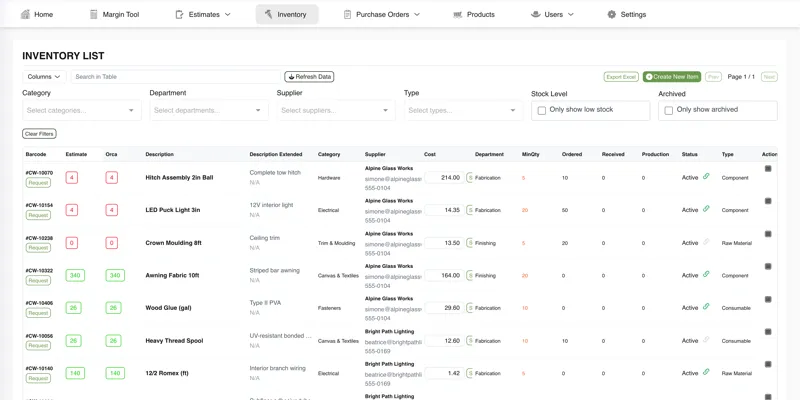This screenshot has width=800, height=400.
Task: Click Clear Filters button
Action: [39, 134]
